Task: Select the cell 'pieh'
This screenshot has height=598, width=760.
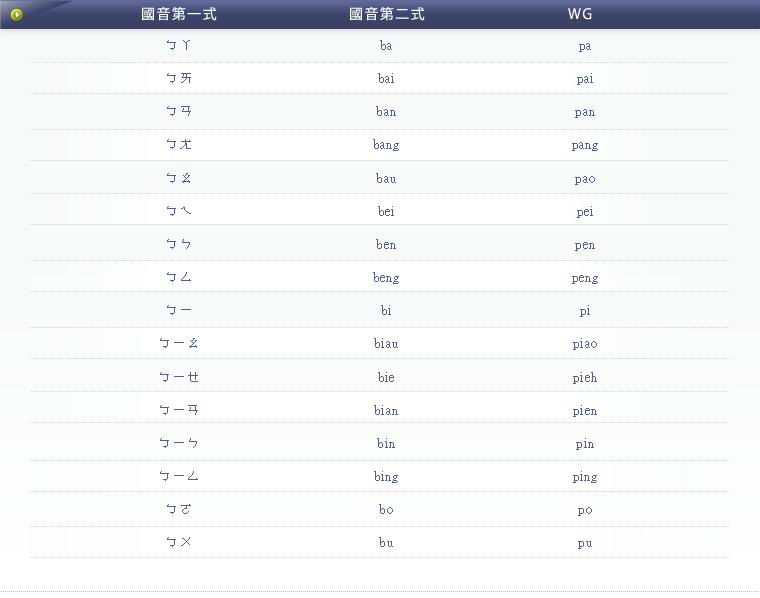Action: (x=585, y=378)
